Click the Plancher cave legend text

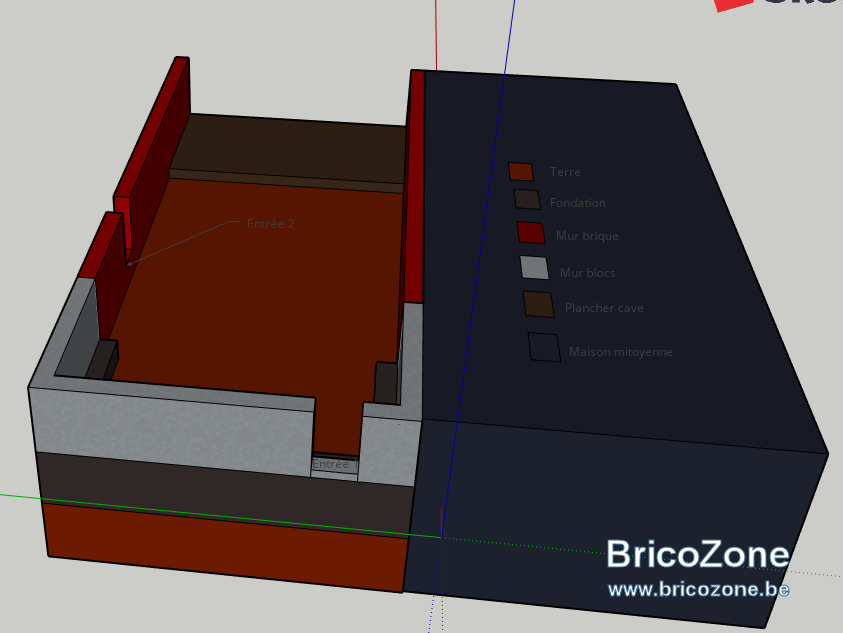604,308
